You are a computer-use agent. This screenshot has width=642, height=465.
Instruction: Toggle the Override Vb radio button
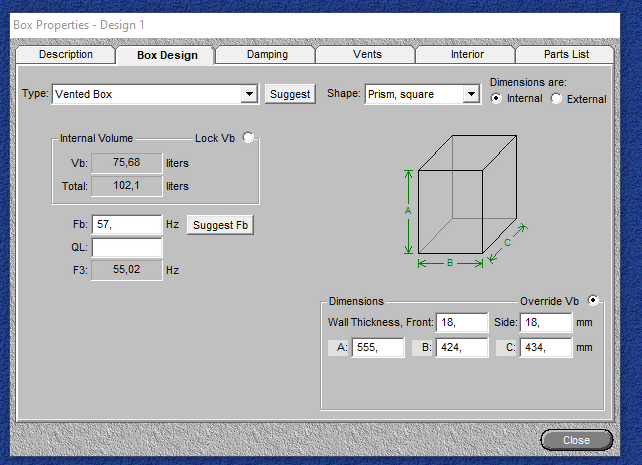pyautogui.click(x=592, y=300)
